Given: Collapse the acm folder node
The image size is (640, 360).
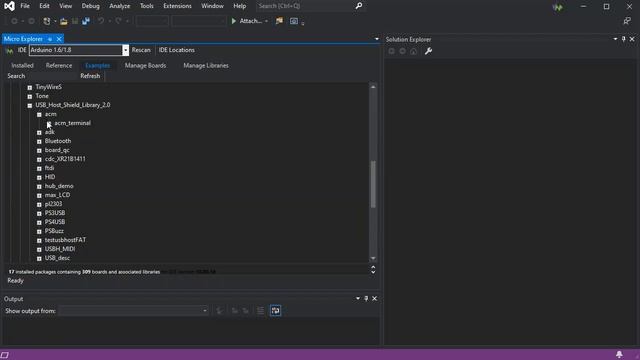Looking at the screenshot, I should tap(39, 115).
